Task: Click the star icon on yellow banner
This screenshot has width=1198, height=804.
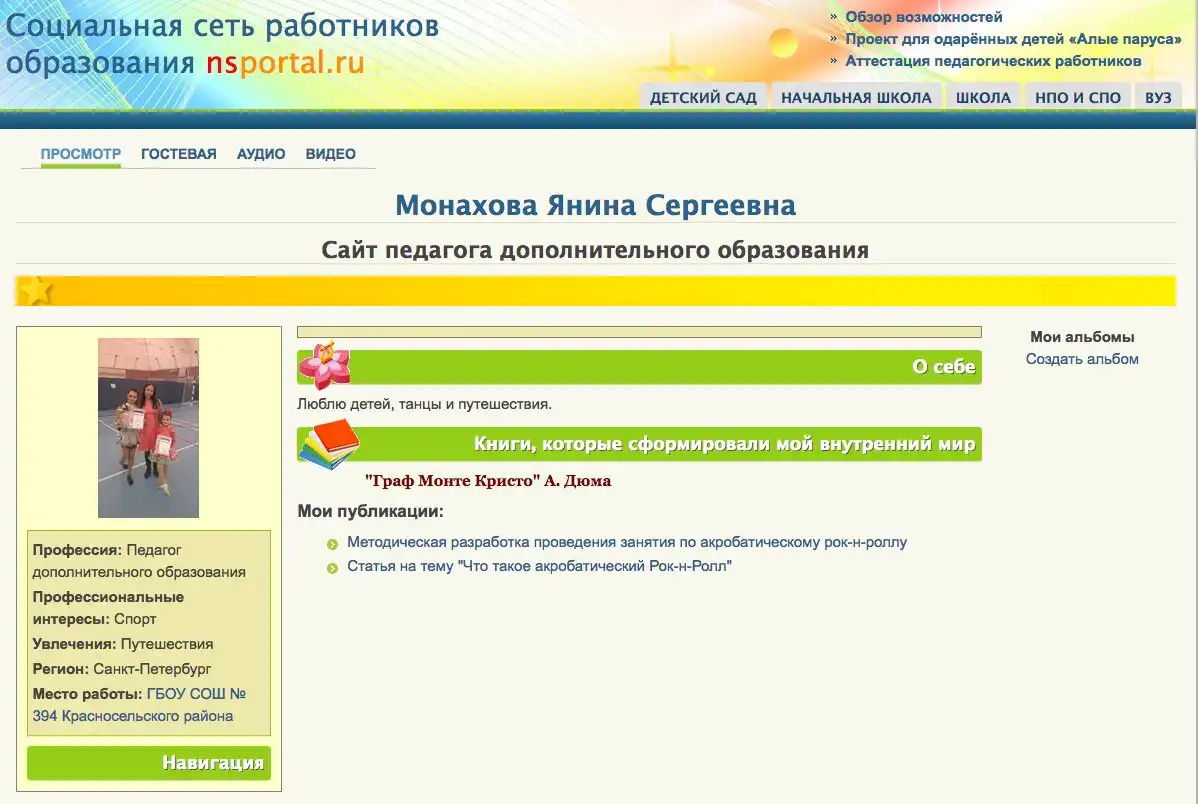Action: [36, 291]
